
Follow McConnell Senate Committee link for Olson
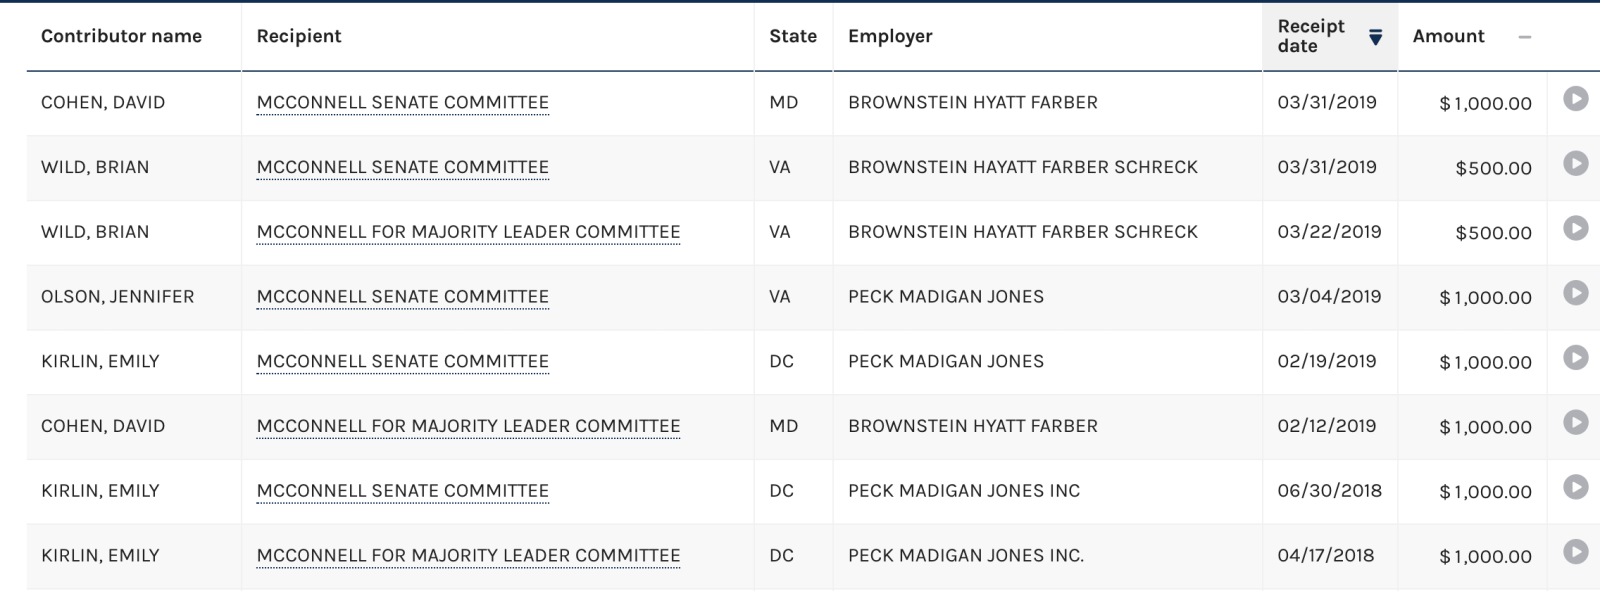coord(402,297)
